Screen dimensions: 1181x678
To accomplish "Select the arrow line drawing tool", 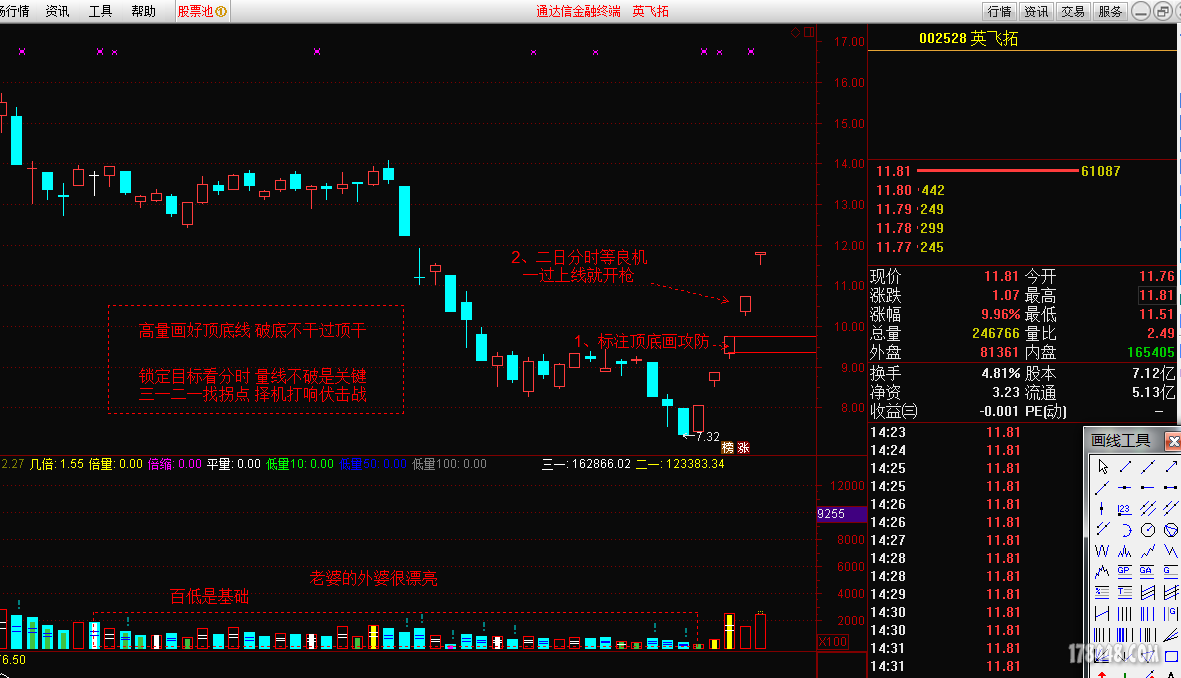I will (1171, 466).
